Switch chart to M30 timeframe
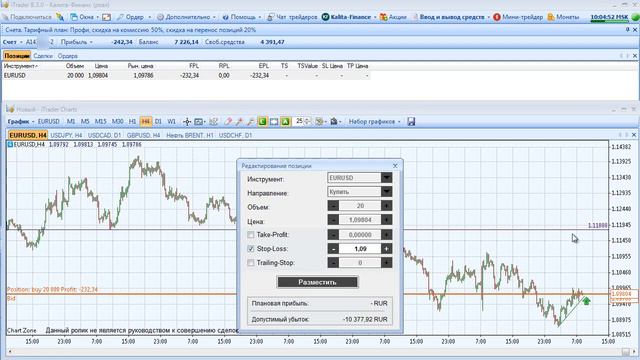Viewport: 640px width, 360px height. tap(118, 122)
